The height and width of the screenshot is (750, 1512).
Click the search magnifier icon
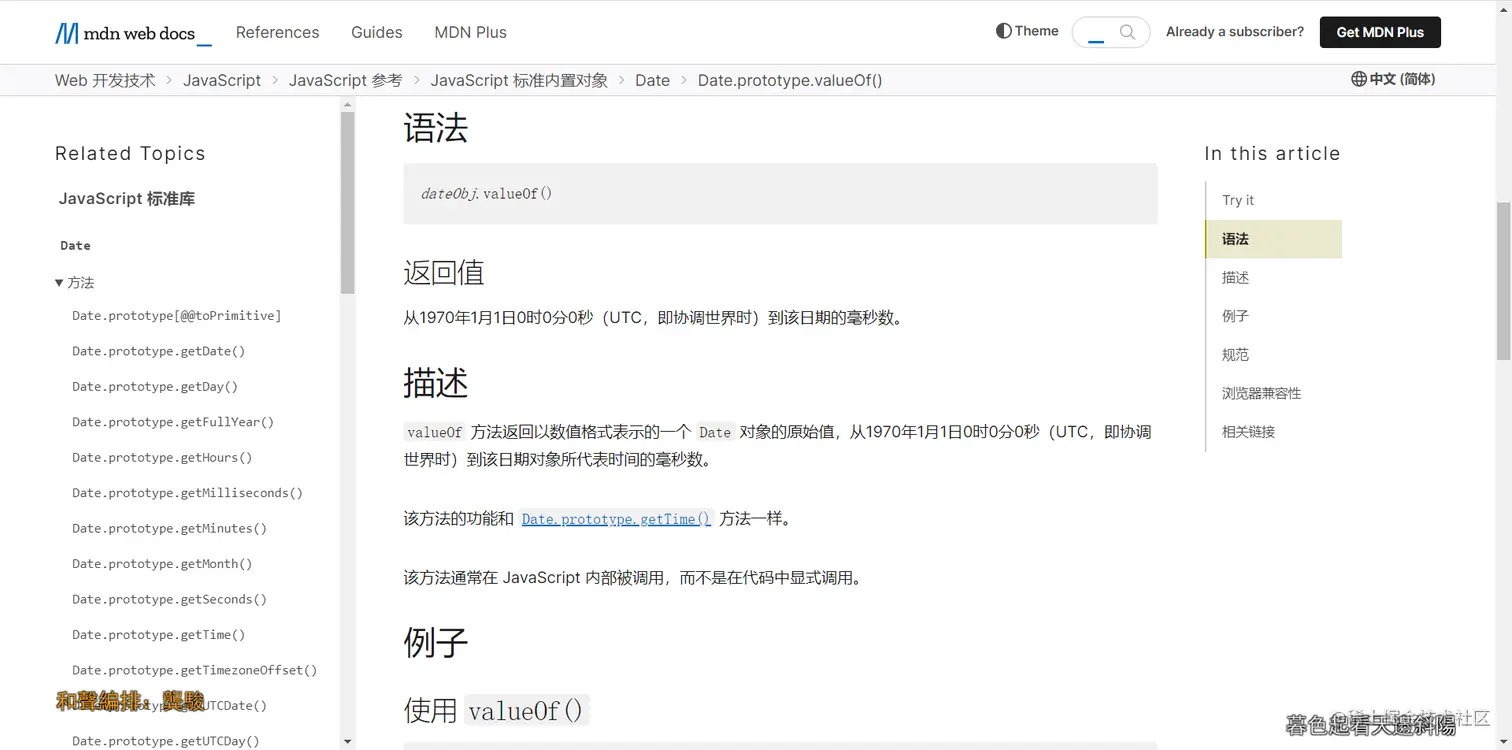pos(1127,32)
